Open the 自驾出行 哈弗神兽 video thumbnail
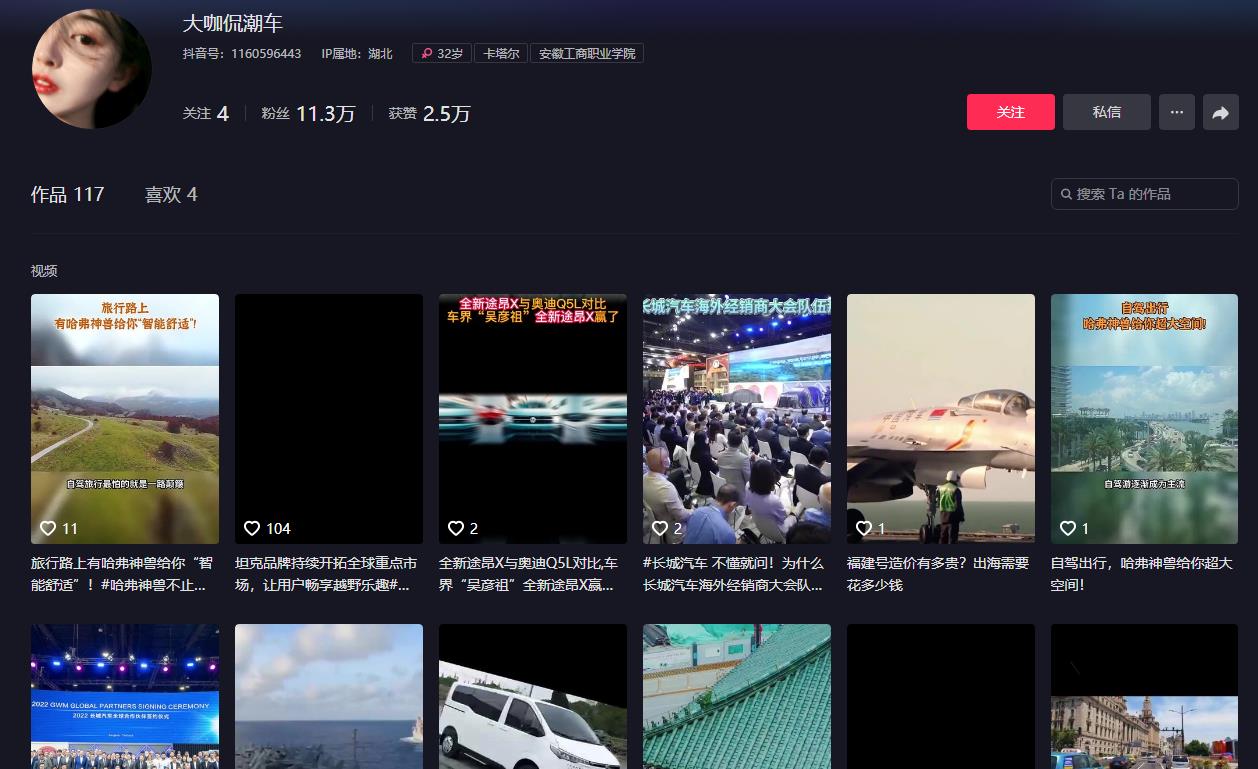 [1145, 419]
